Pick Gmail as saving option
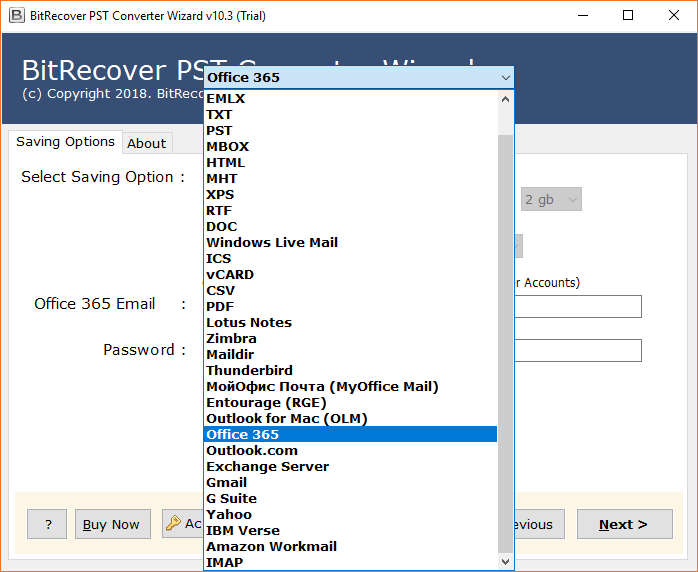 350,483
